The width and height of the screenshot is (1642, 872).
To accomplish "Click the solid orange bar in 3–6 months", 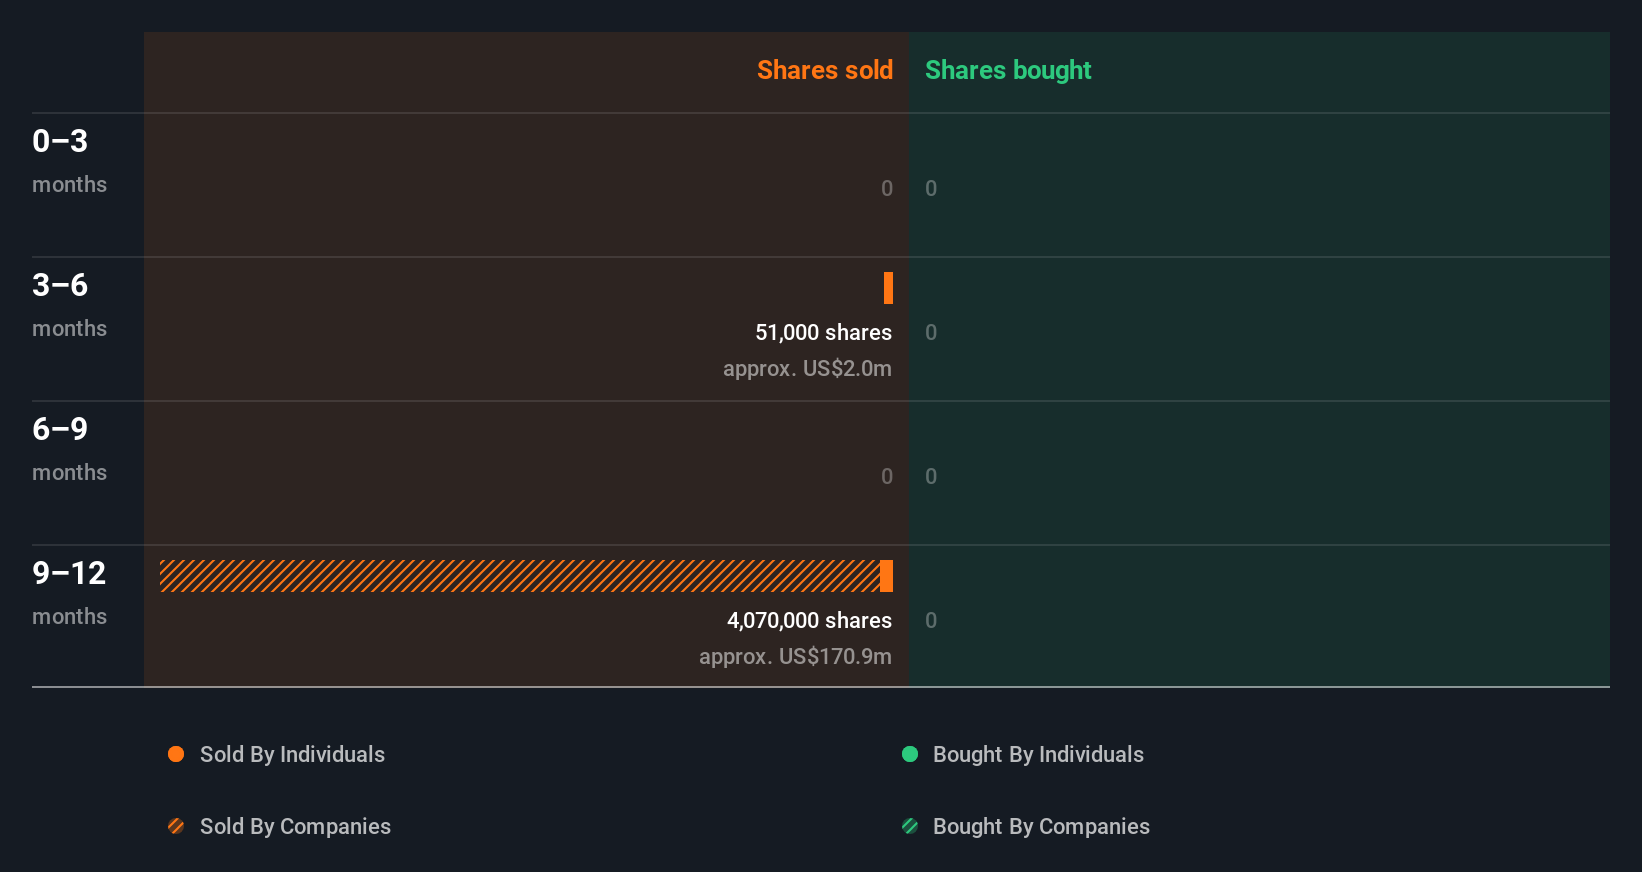I will pos(888,288).
